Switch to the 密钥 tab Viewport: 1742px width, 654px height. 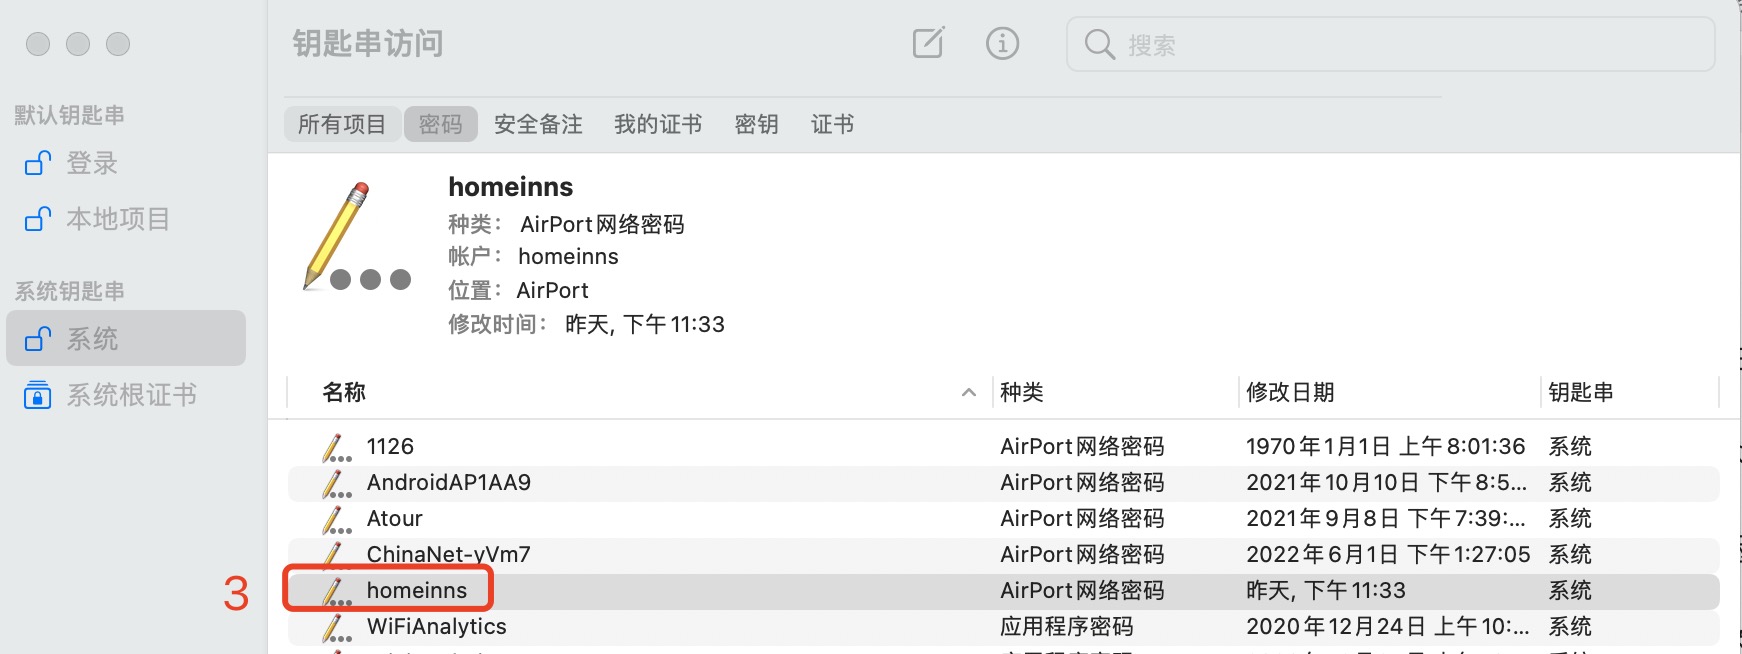(756, 124)
